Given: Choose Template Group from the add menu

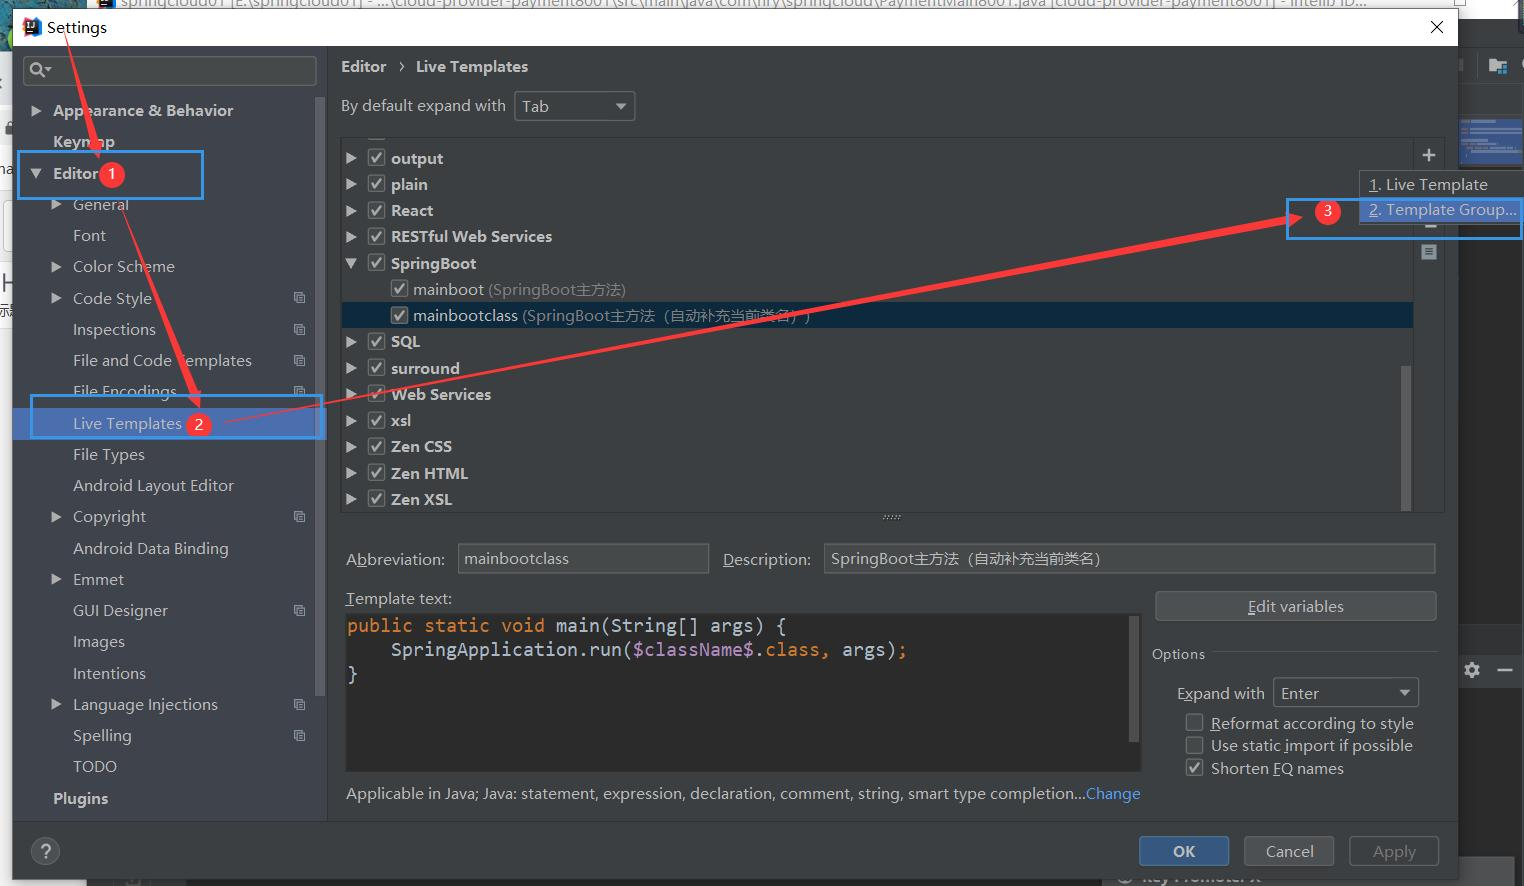Looking at the screenshot, I should [x=1440, y=209].
